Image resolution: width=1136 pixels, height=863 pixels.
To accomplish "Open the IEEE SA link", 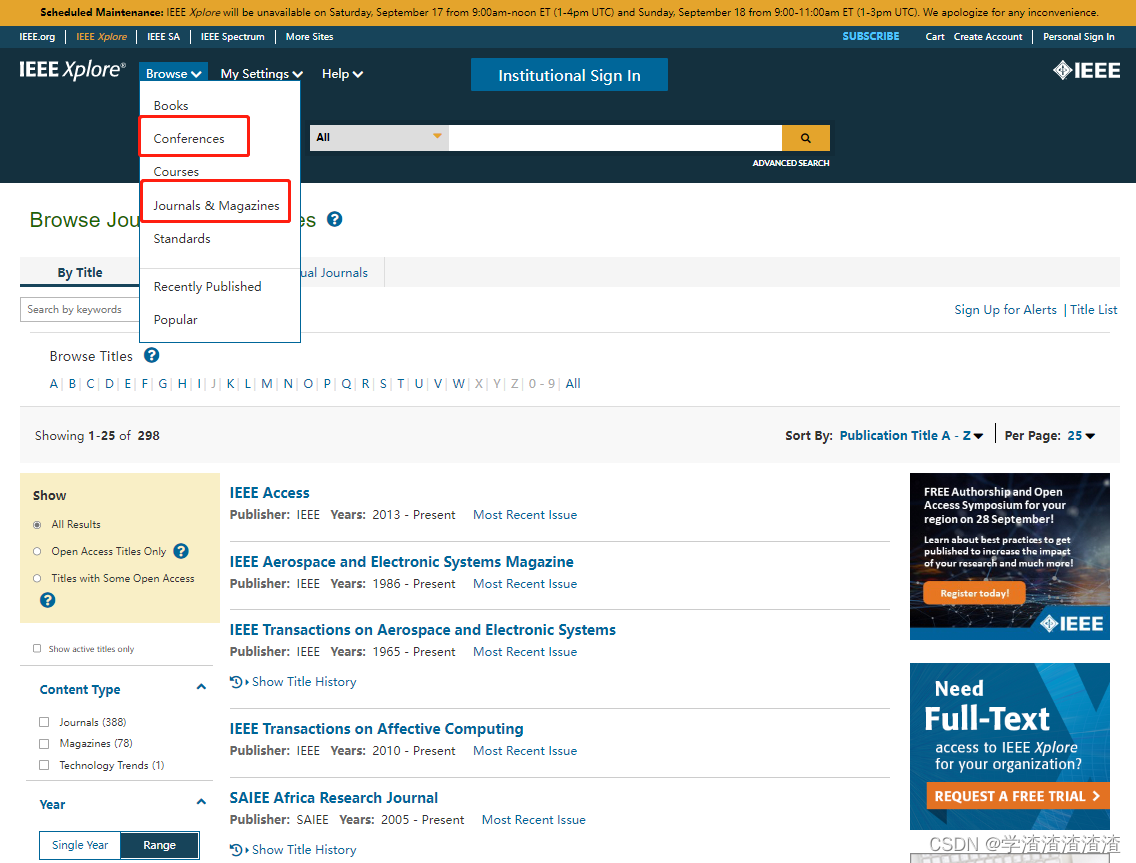I will coord(163,36).
